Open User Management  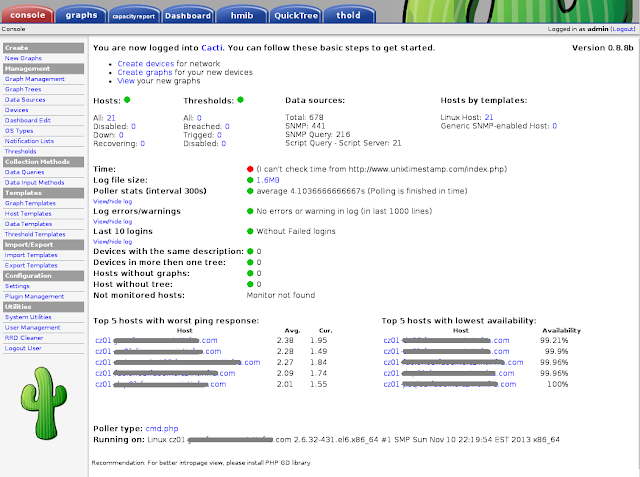[x=32, y=328]
